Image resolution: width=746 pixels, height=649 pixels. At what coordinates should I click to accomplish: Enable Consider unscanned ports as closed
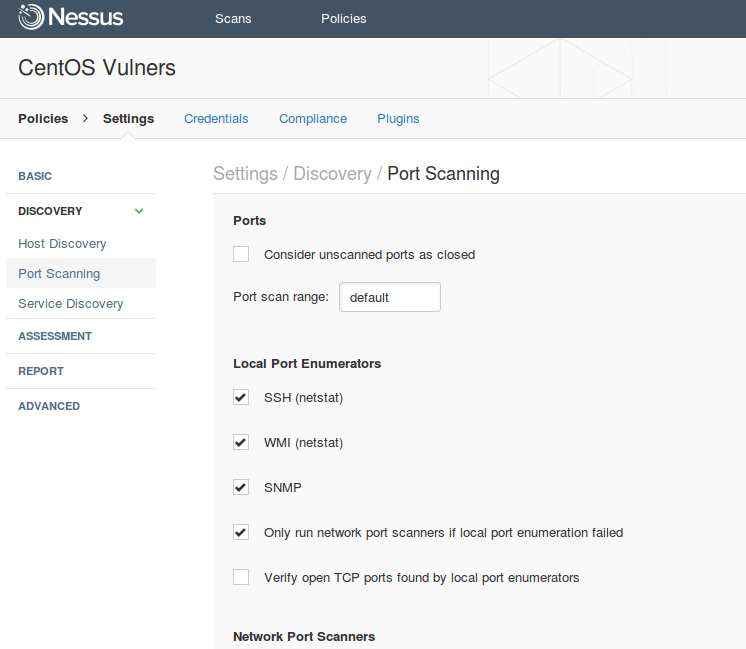[x=241, y=254]
